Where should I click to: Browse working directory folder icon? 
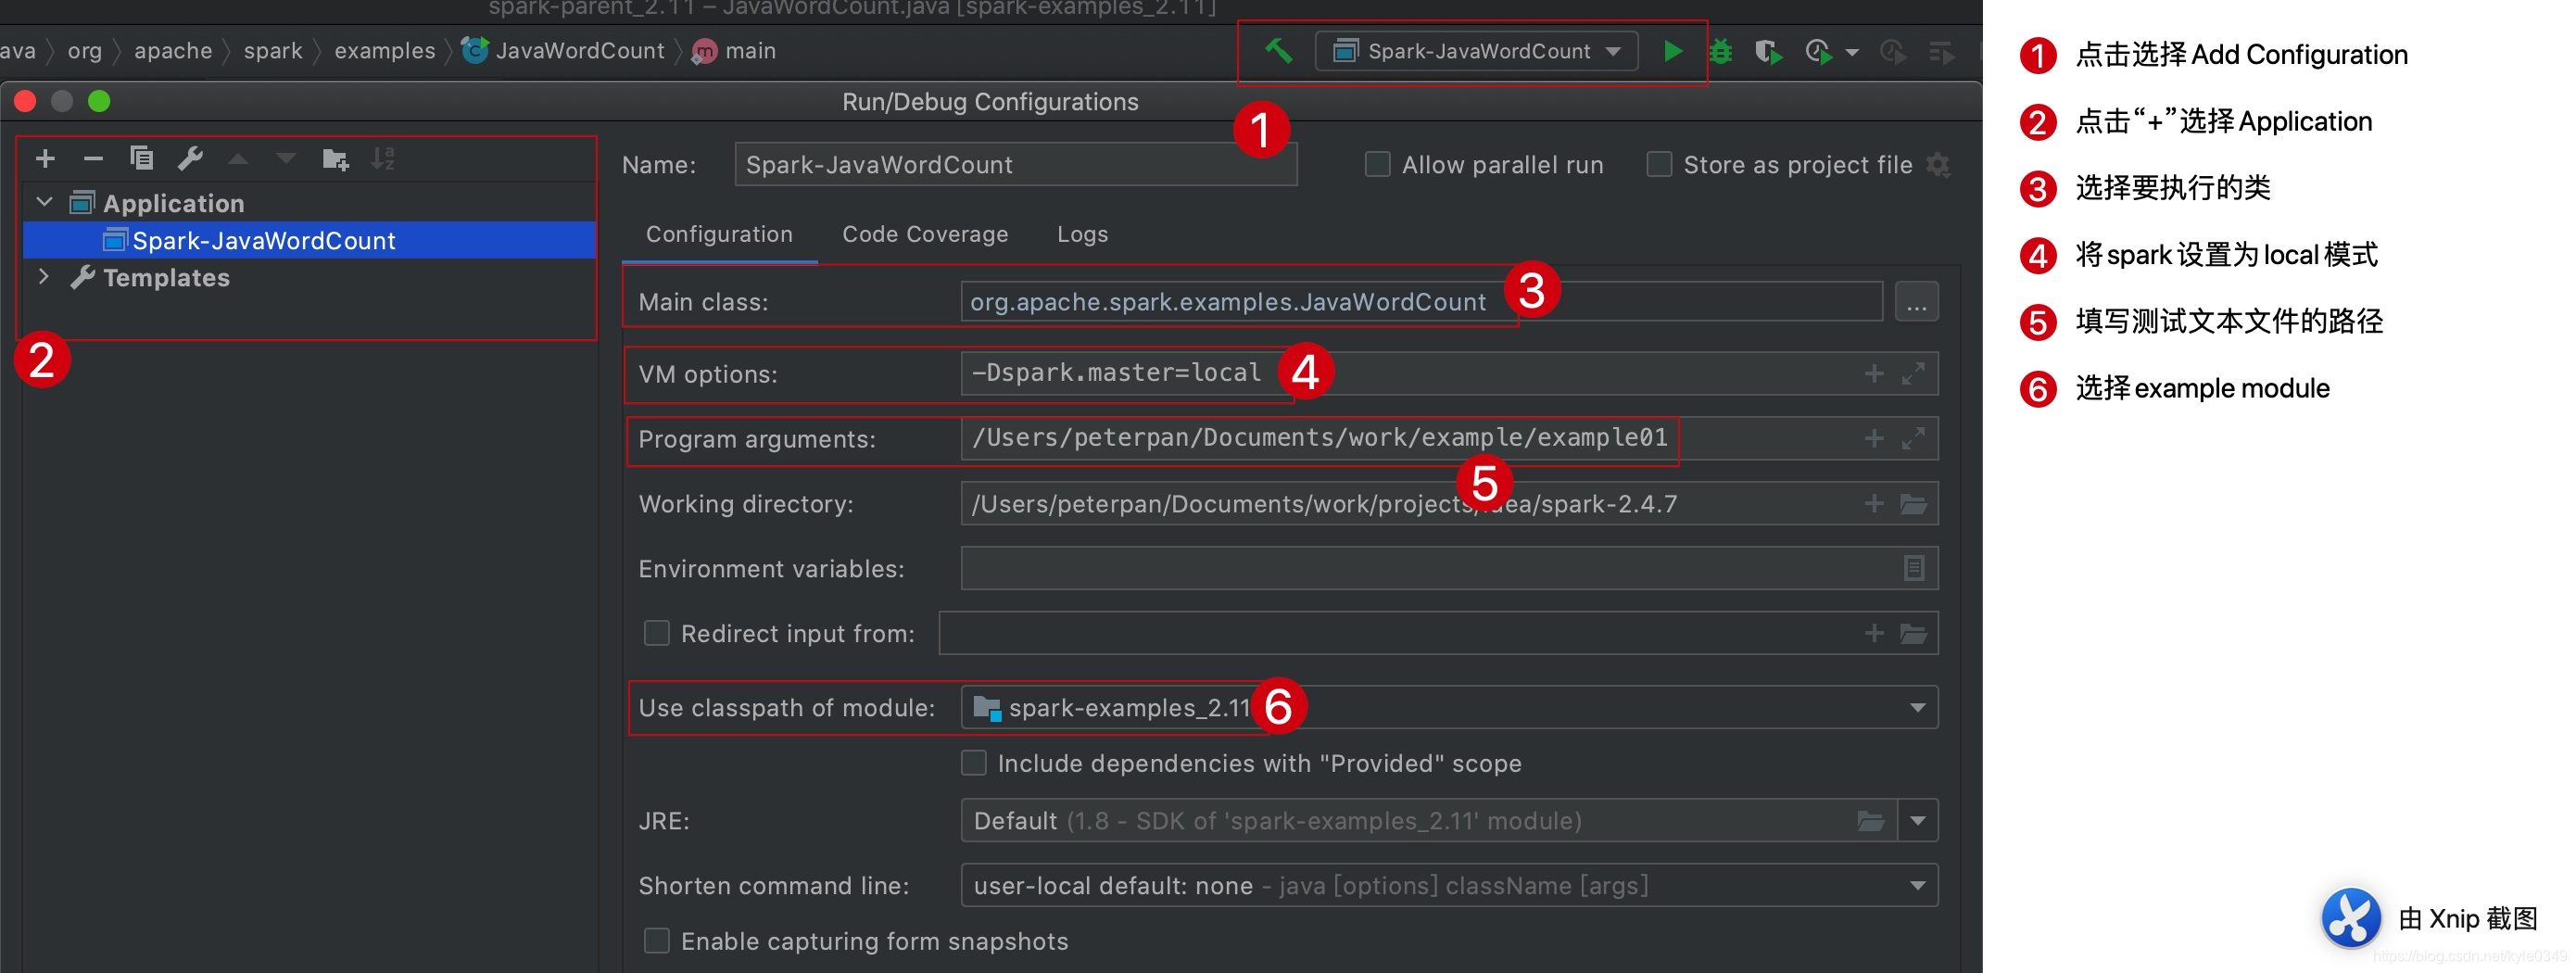coord(1913,503)
